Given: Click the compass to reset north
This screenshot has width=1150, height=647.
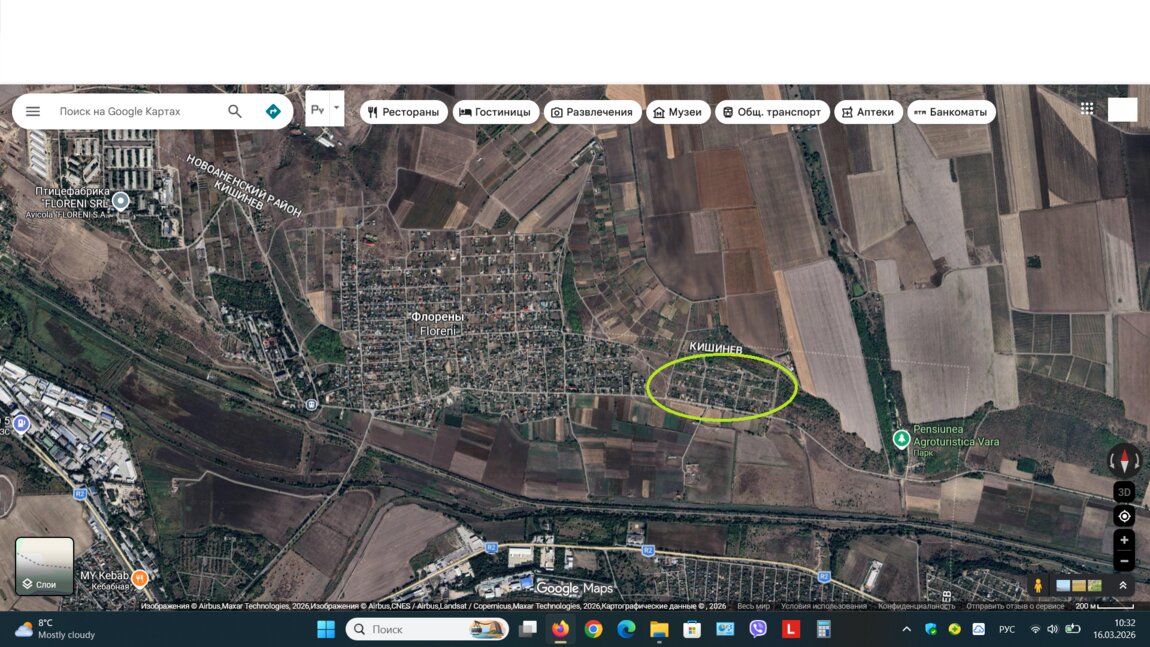Looking at the screenshot, I should pos(1124,461).
